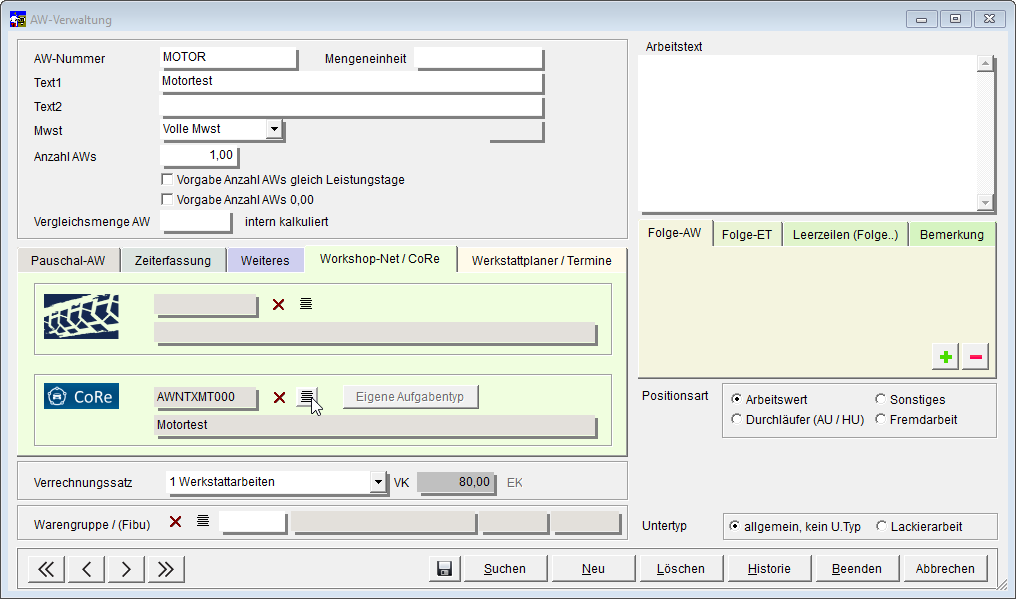Choose allgemein, kein U.Typ subtype

tap(734, 526)
